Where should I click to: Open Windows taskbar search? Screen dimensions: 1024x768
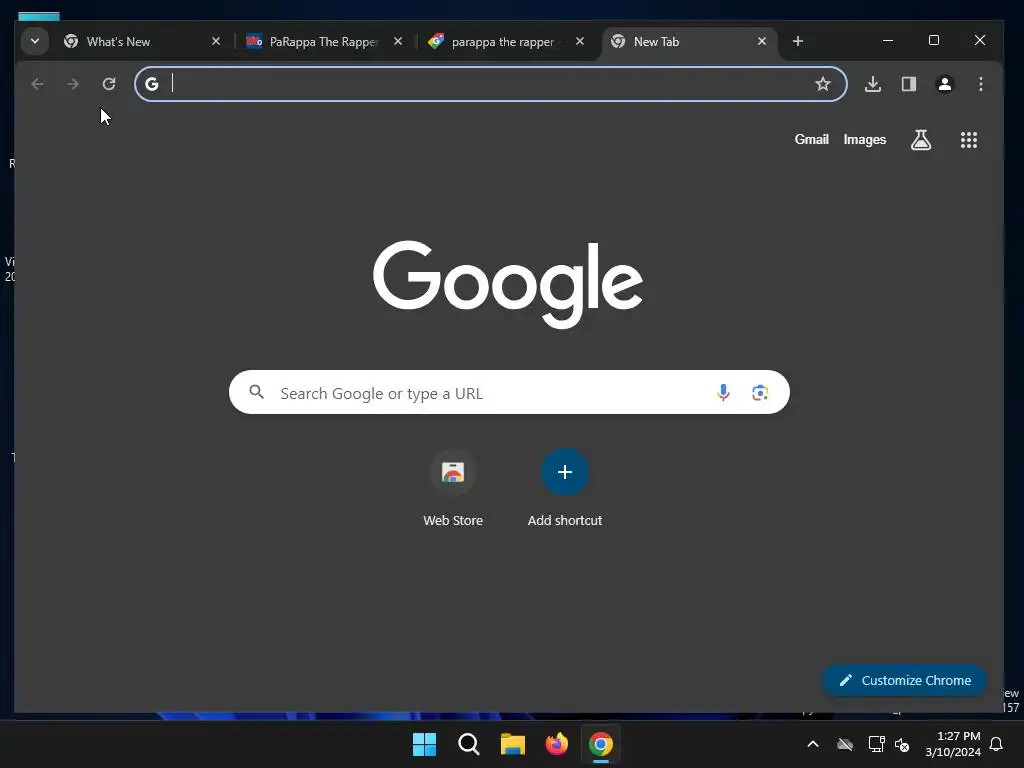coord(468,744)
